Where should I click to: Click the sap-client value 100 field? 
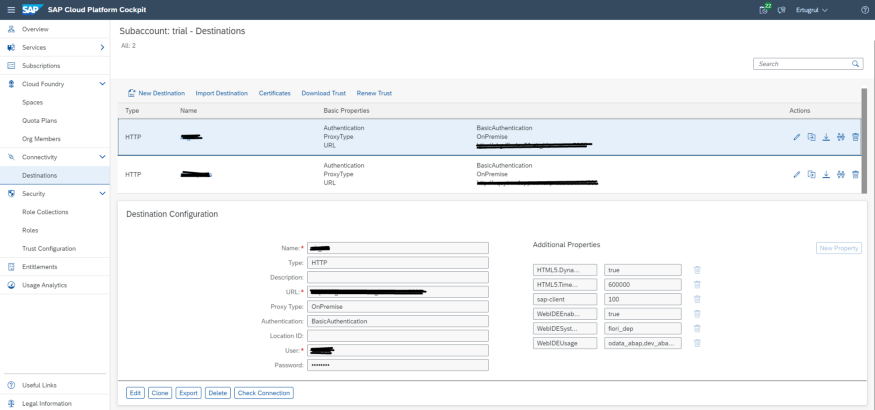pos(643,299)
